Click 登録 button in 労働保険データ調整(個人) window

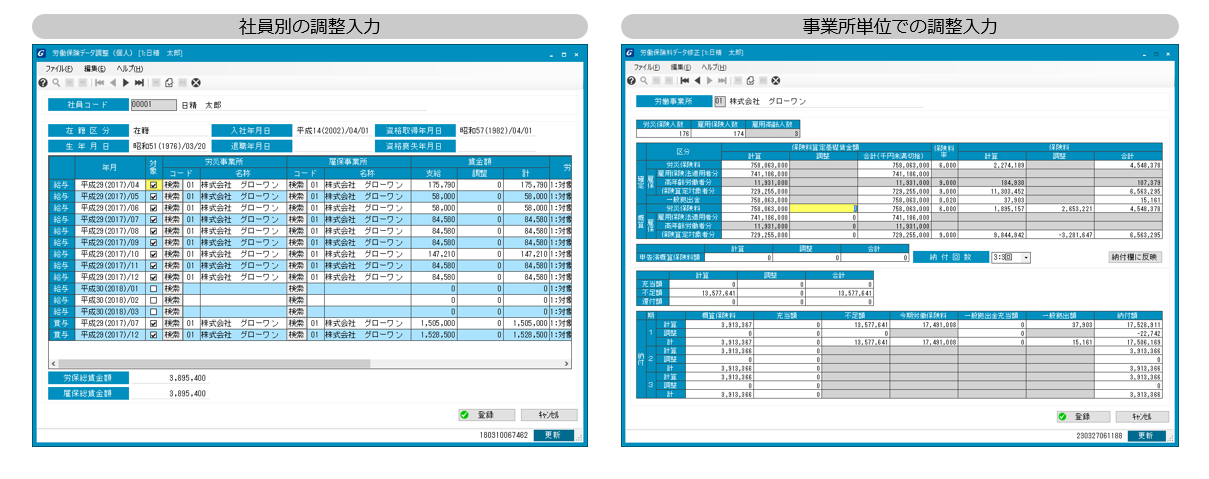[485, 414]
